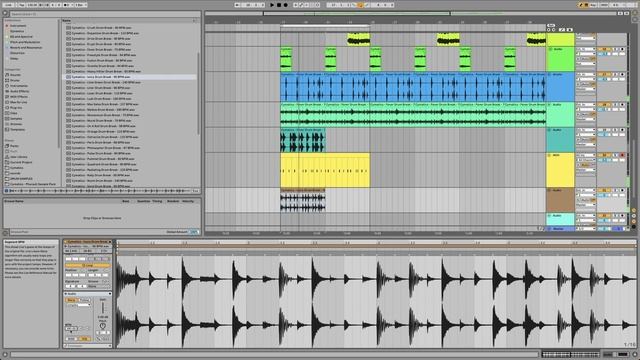Toggle browser preview headphone button
Viewport: 640px width, 360px height.
(x=6, y=191)
